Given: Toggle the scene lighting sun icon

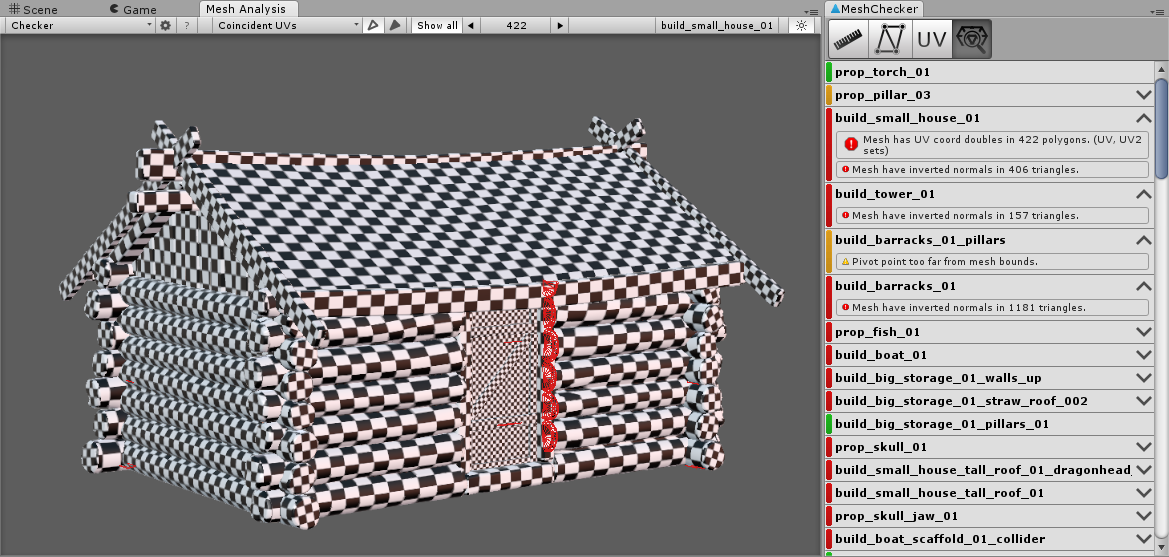Looking at the screenshot, I should (x=799, y=25).
